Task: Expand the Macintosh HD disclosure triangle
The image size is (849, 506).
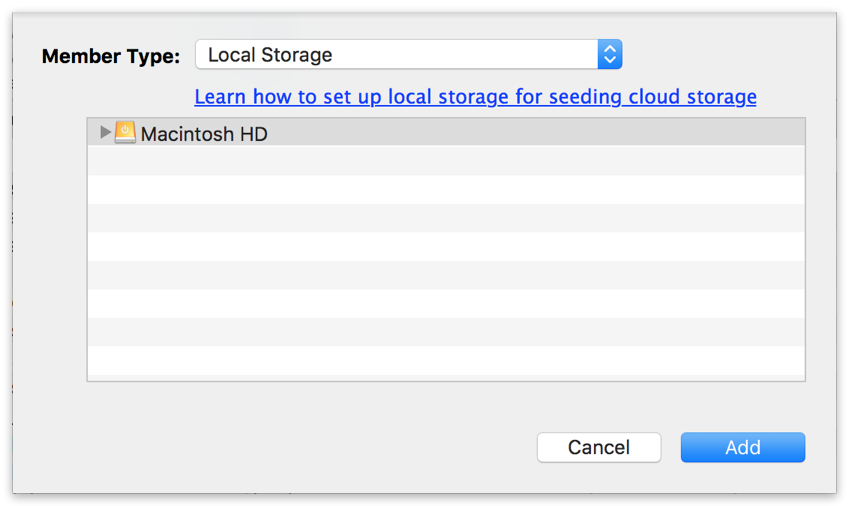Action: coord(105,132)
